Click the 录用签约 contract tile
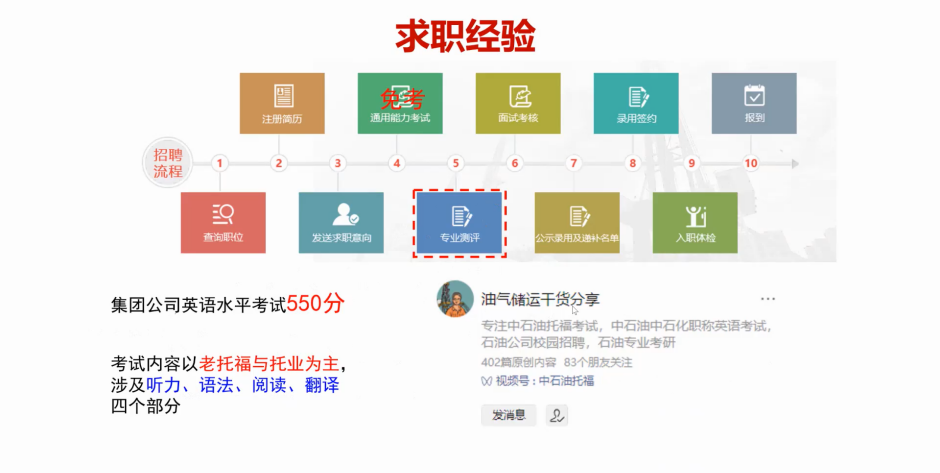 [635, 103]
